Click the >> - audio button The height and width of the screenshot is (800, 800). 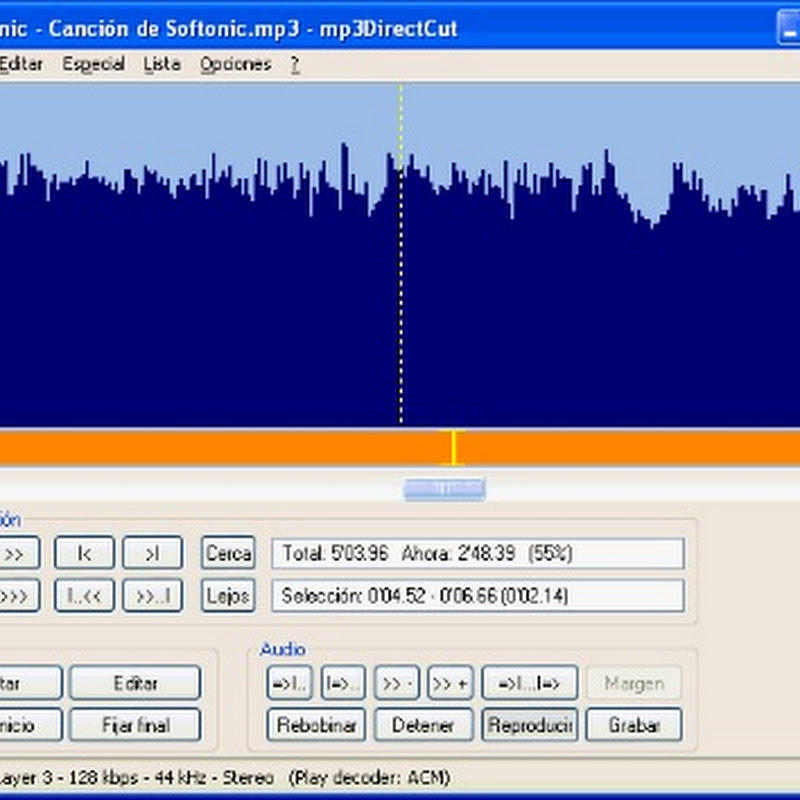[397, 683]
